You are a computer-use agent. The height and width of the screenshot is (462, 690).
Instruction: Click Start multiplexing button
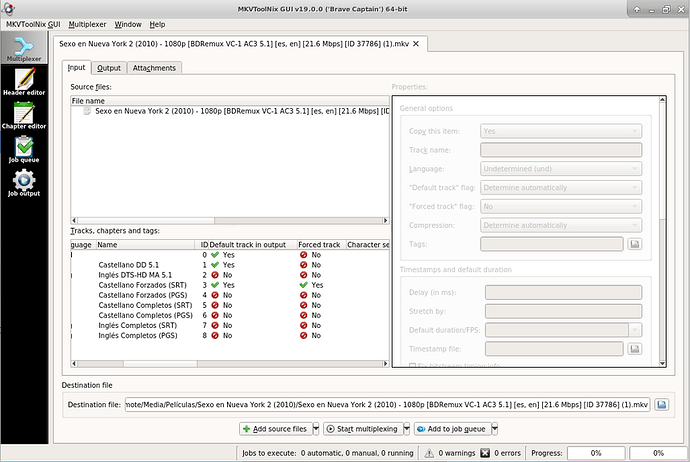click(363, 429)
